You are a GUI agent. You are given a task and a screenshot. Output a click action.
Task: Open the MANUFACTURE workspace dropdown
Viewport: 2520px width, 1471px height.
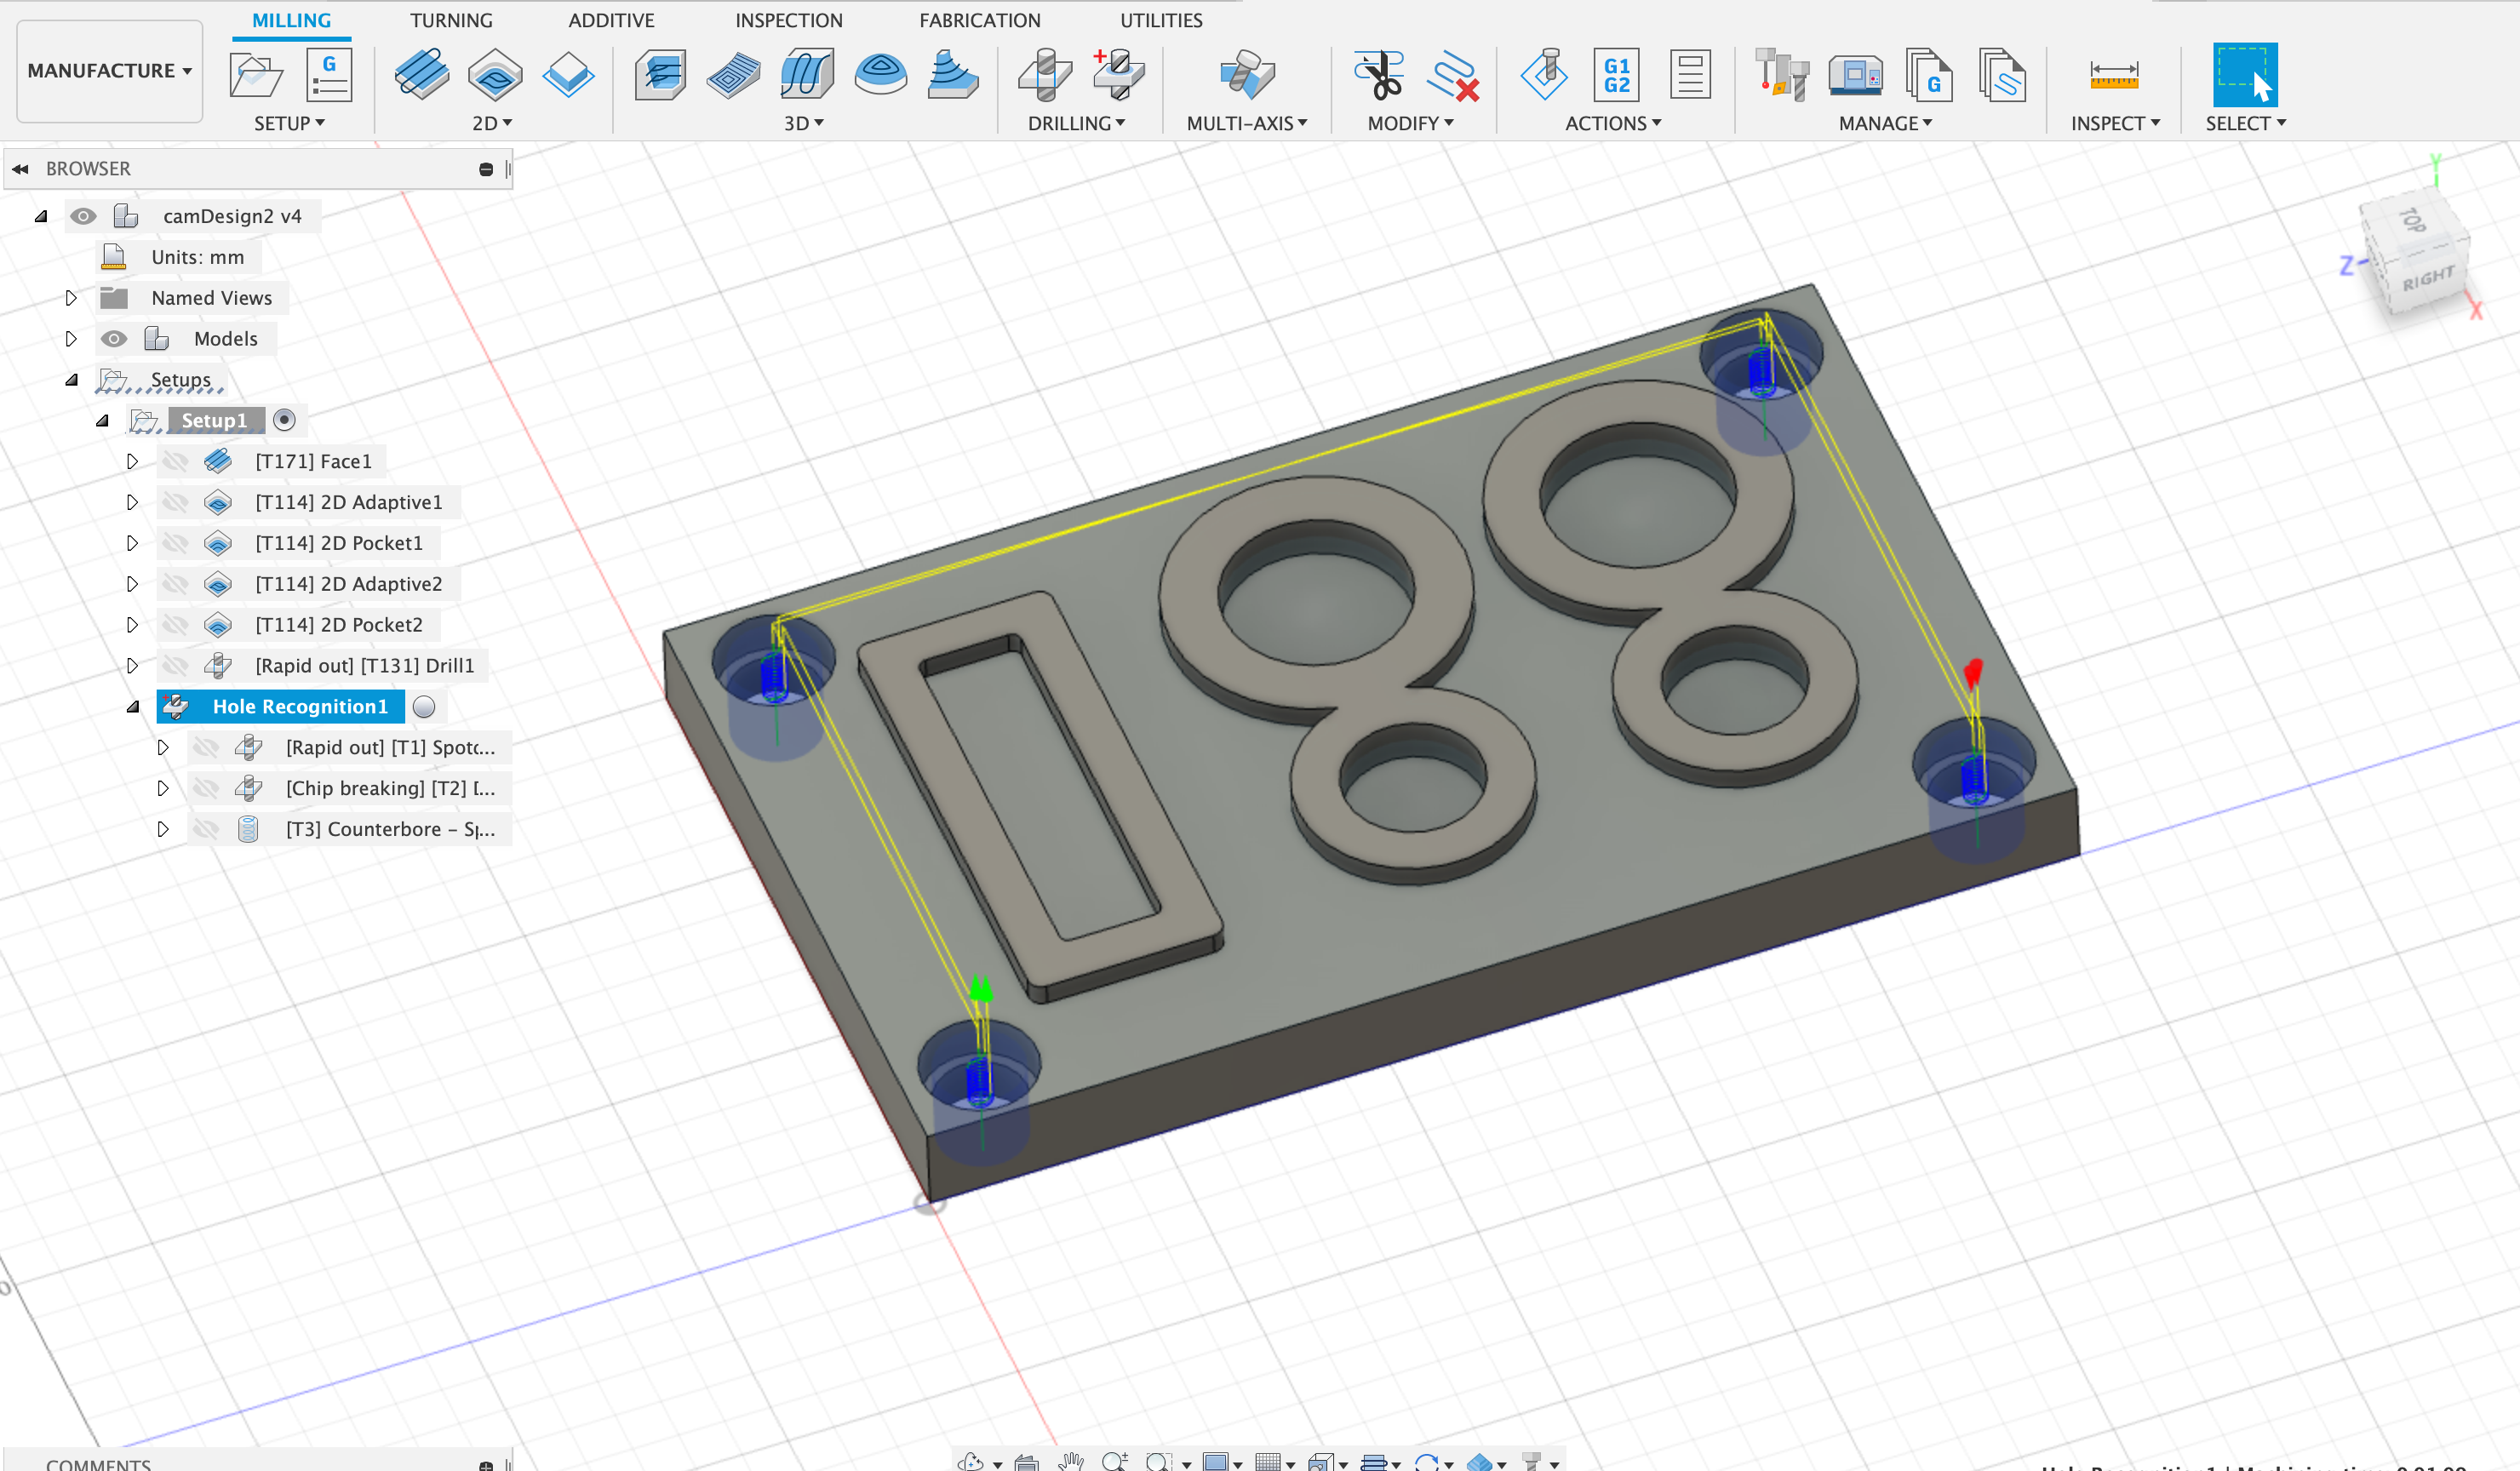109,71
